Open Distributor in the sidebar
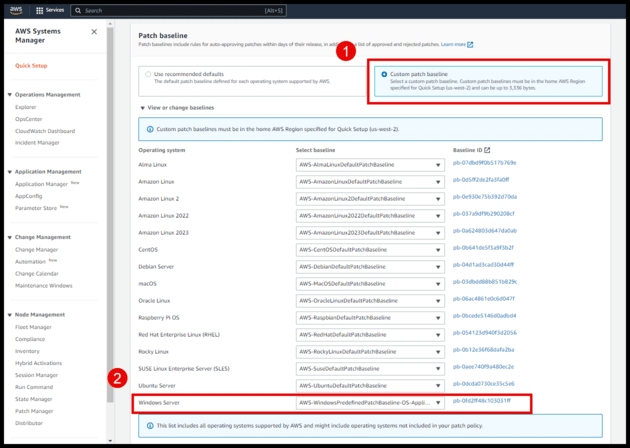Image resolution: width=630 pixels, height=448 pixels. click(x=29, y=423)
